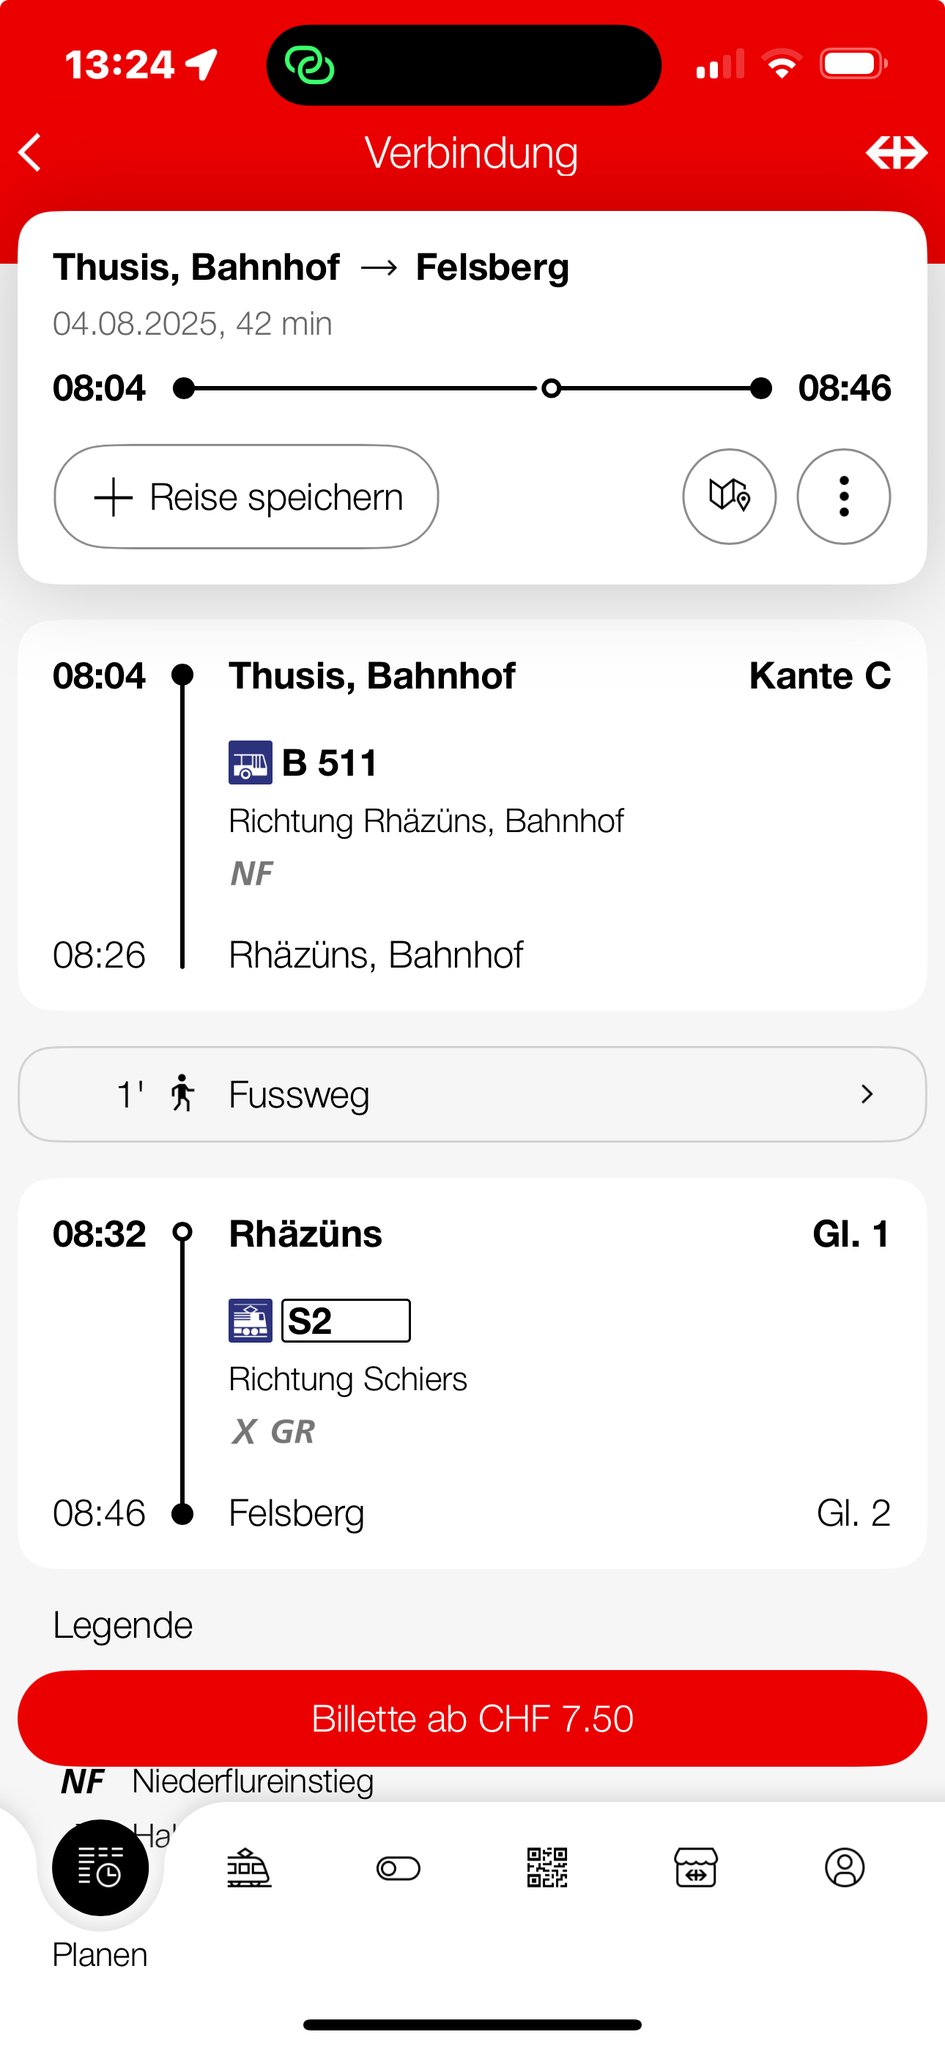945x2048 pixels.
Task: Tap the bus icon for B 511
Action: click(250, 763)
